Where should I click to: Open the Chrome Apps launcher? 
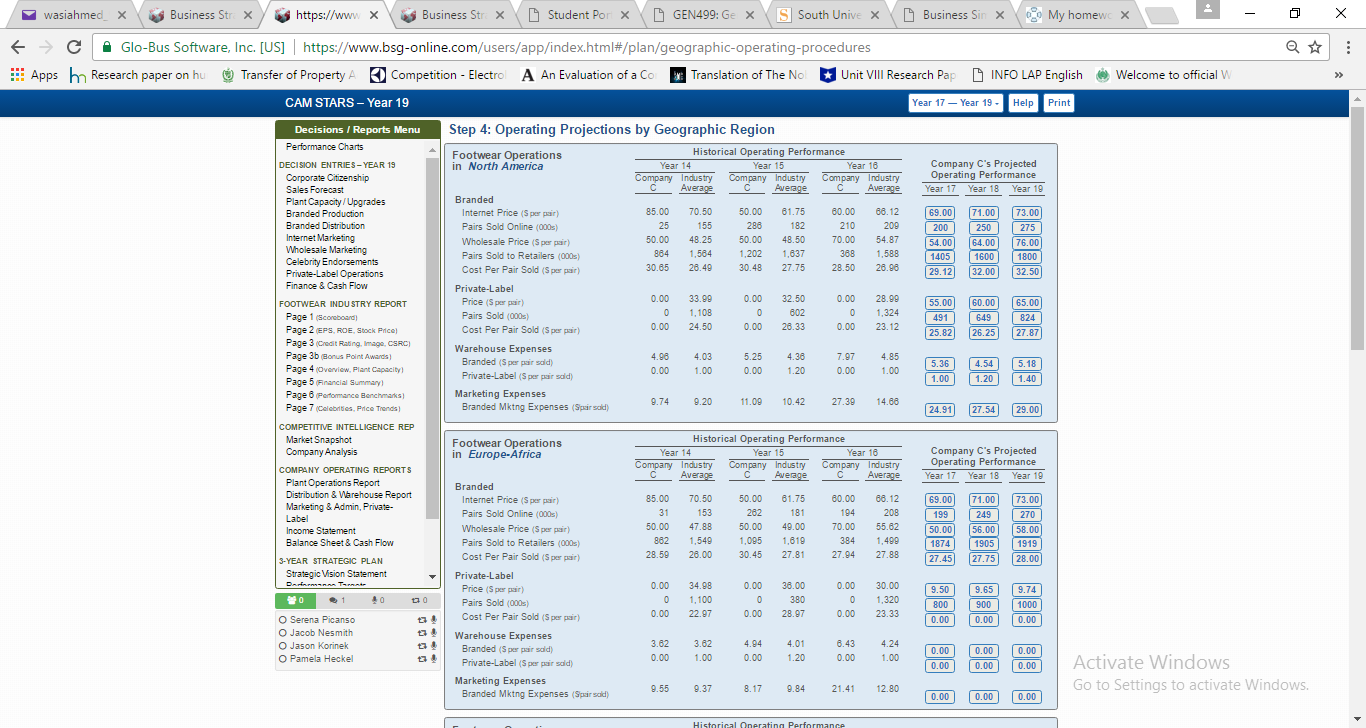tap(16, 74)
